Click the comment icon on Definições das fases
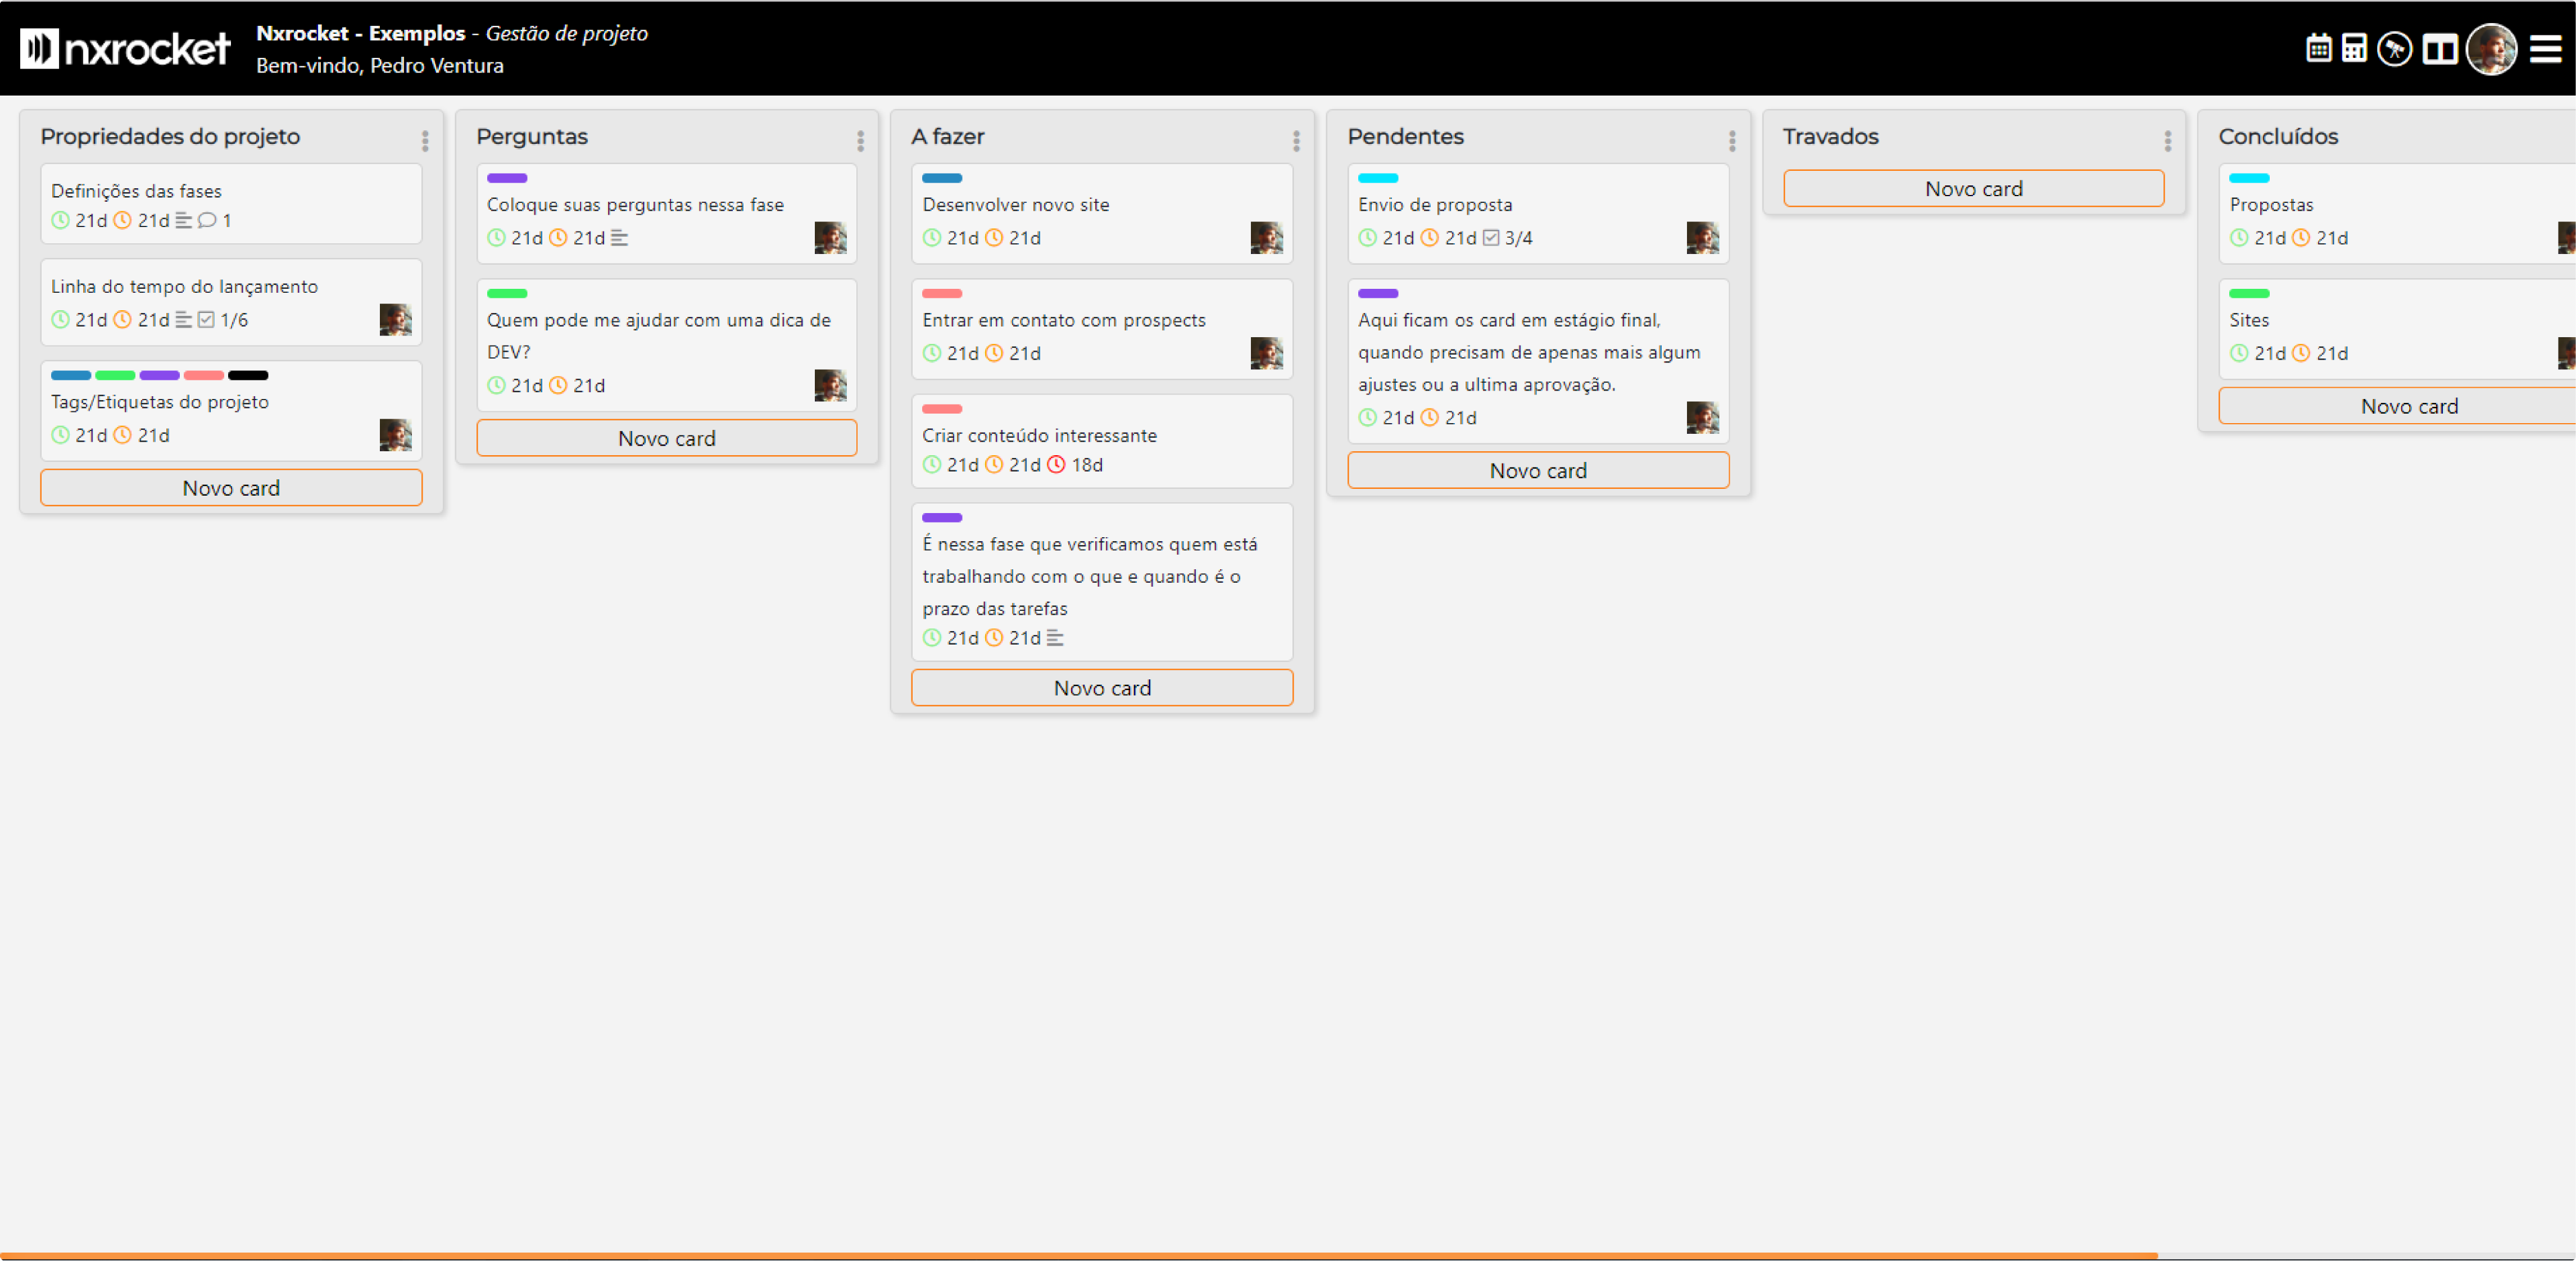The width and height of the screenshot is (2576, 1261). 207,220
